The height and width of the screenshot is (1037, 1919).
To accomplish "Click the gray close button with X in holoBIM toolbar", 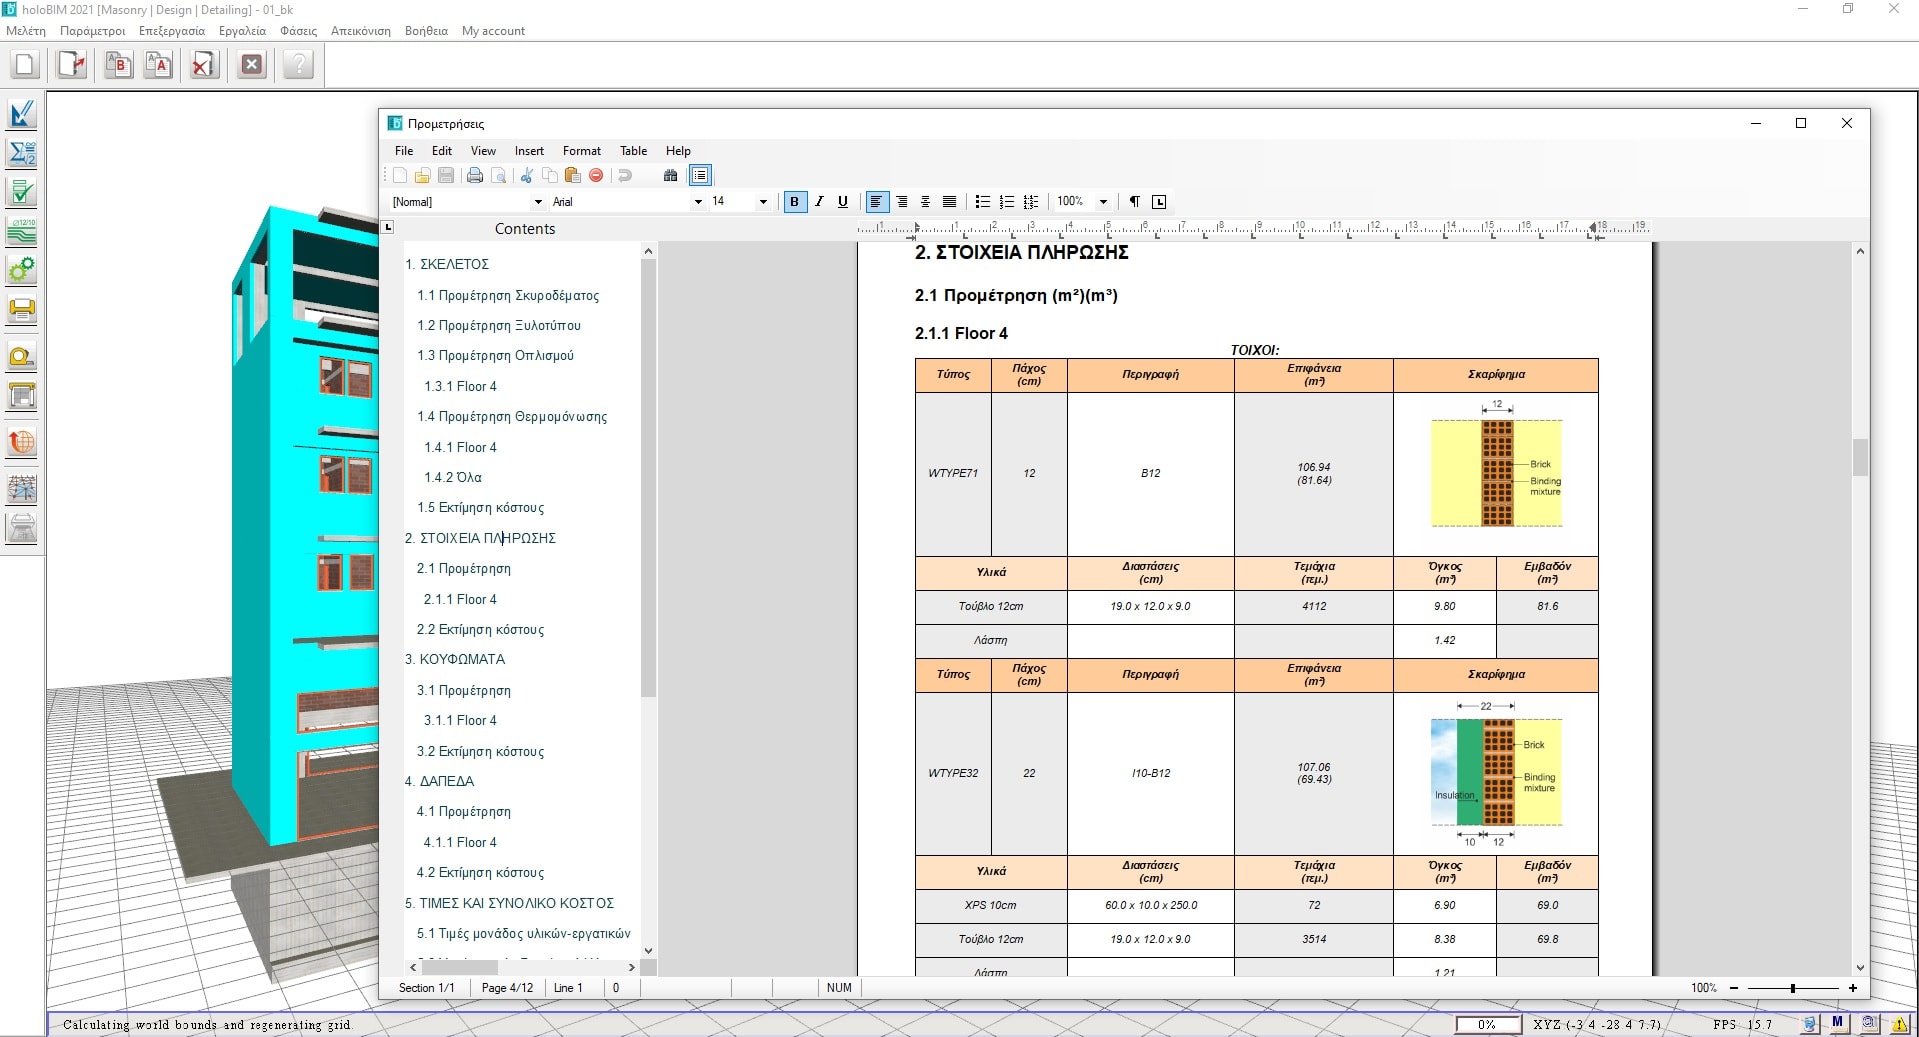I will click(252, 65).
